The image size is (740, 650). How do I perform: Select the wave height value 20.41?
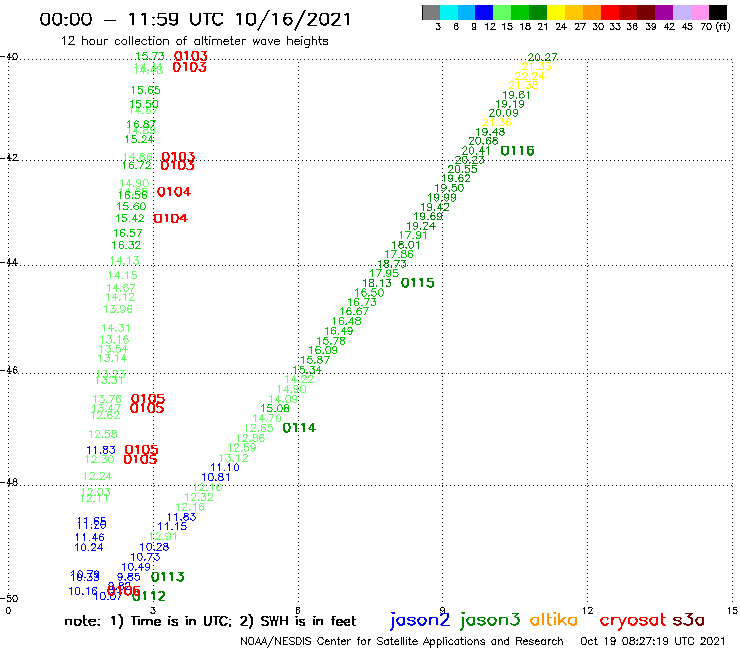476,151
